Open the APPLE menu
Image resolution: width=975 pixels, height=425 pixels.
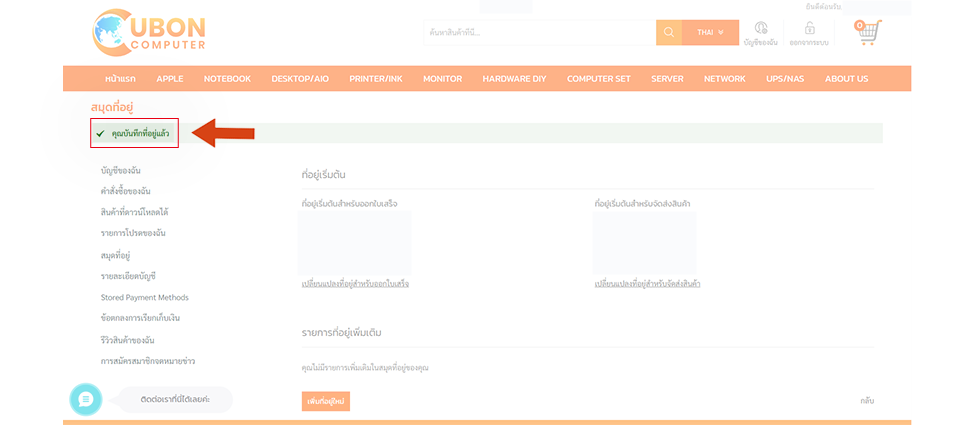[170, 79]
